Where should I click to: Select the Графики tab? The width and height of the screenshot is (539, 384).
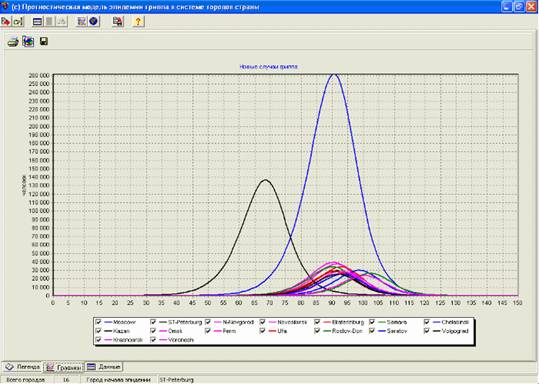pos(64,367)
